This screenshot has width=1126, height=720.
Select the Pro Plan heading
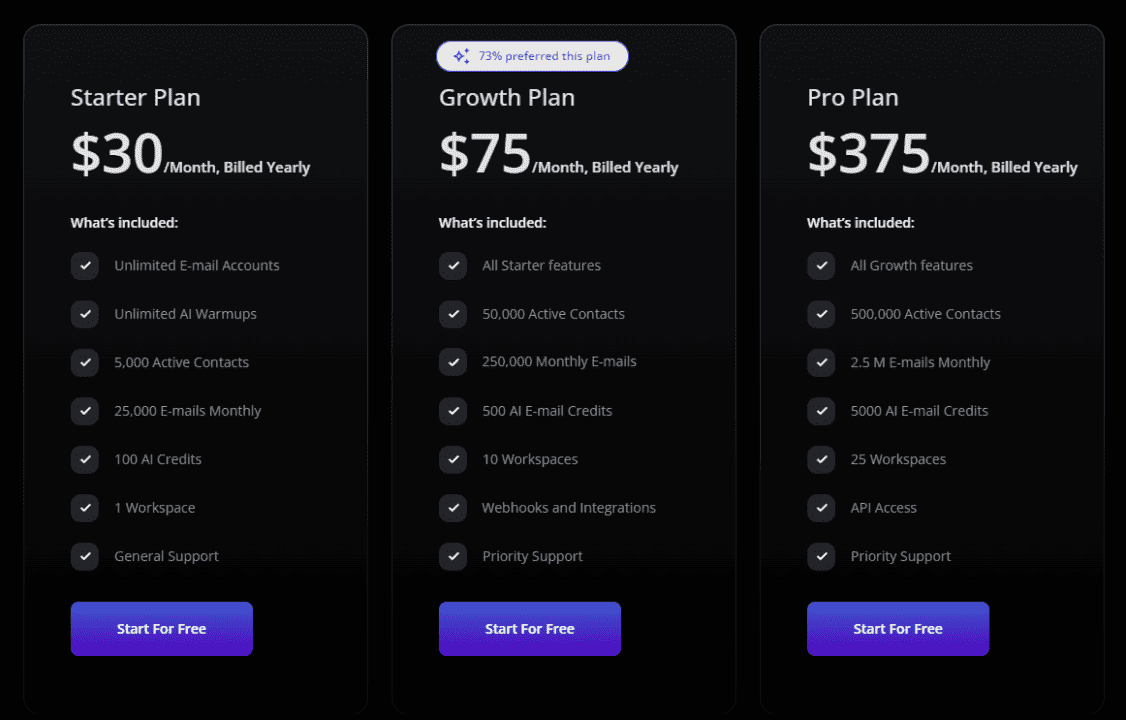(x=853, y=97)
